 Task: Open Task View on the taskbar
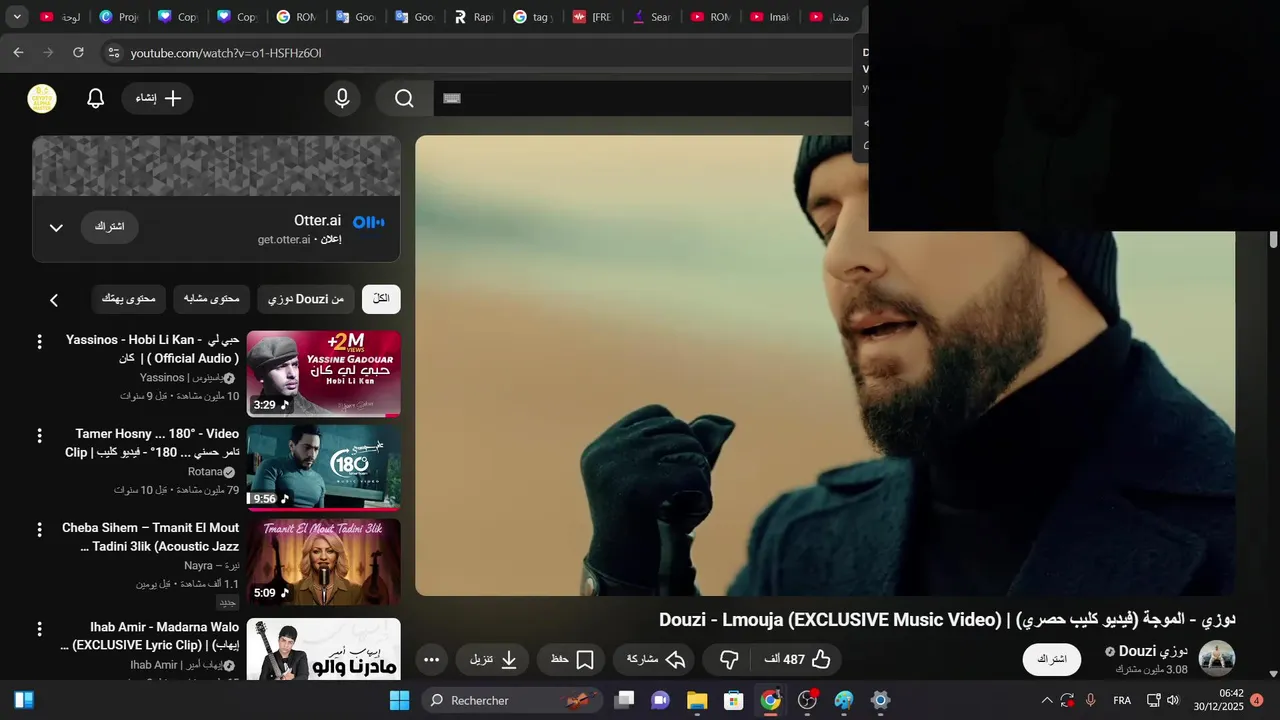(x=624, y=700)
